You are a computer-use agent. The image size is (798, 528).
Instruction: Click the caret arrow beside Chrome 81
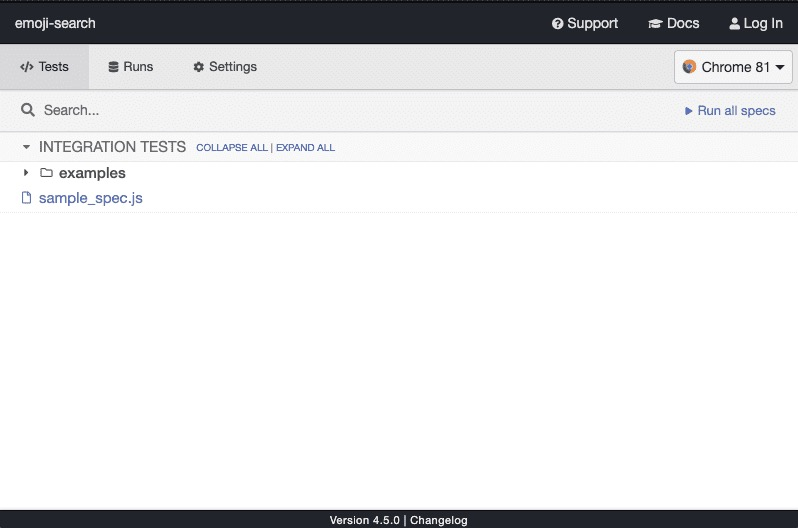pos(780,67)
